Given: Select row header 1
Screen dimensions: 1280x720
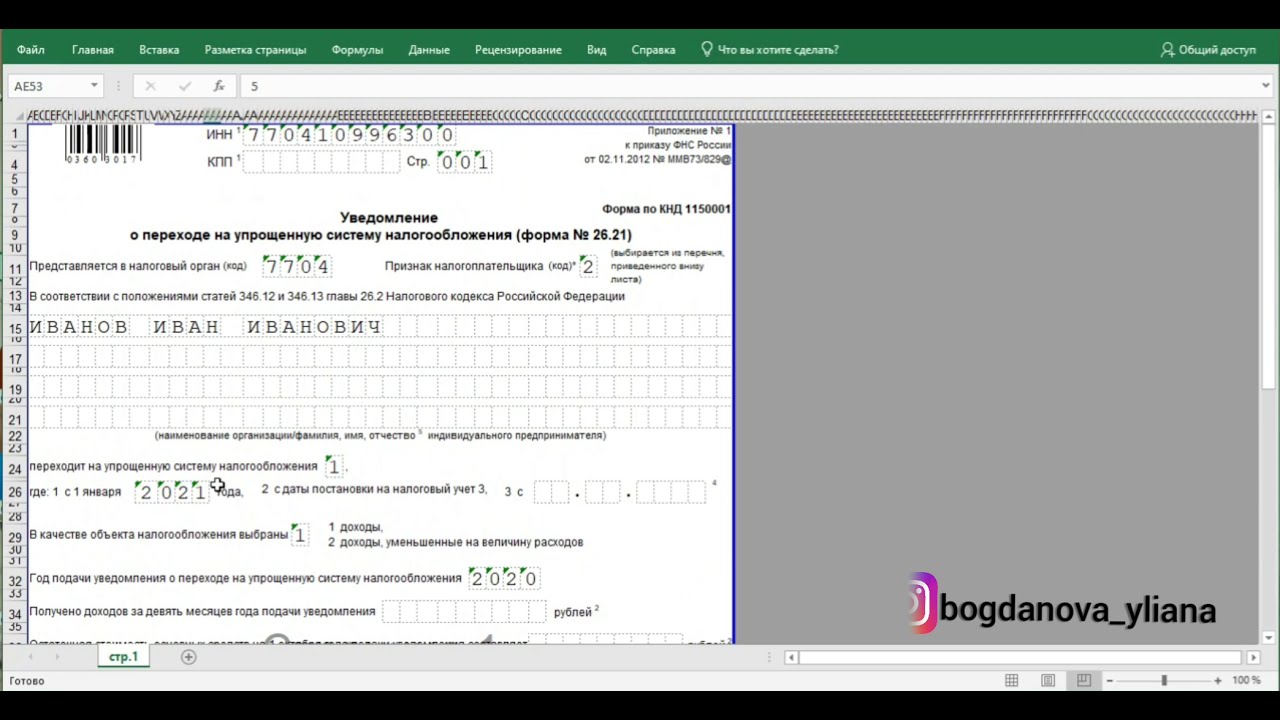Looking at the screenshot, I should point(14,133).
